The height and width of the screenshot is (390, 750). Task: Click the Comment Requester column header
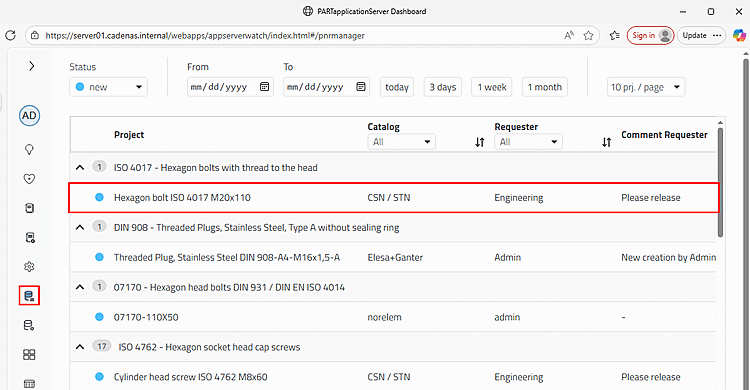[664, 135]
